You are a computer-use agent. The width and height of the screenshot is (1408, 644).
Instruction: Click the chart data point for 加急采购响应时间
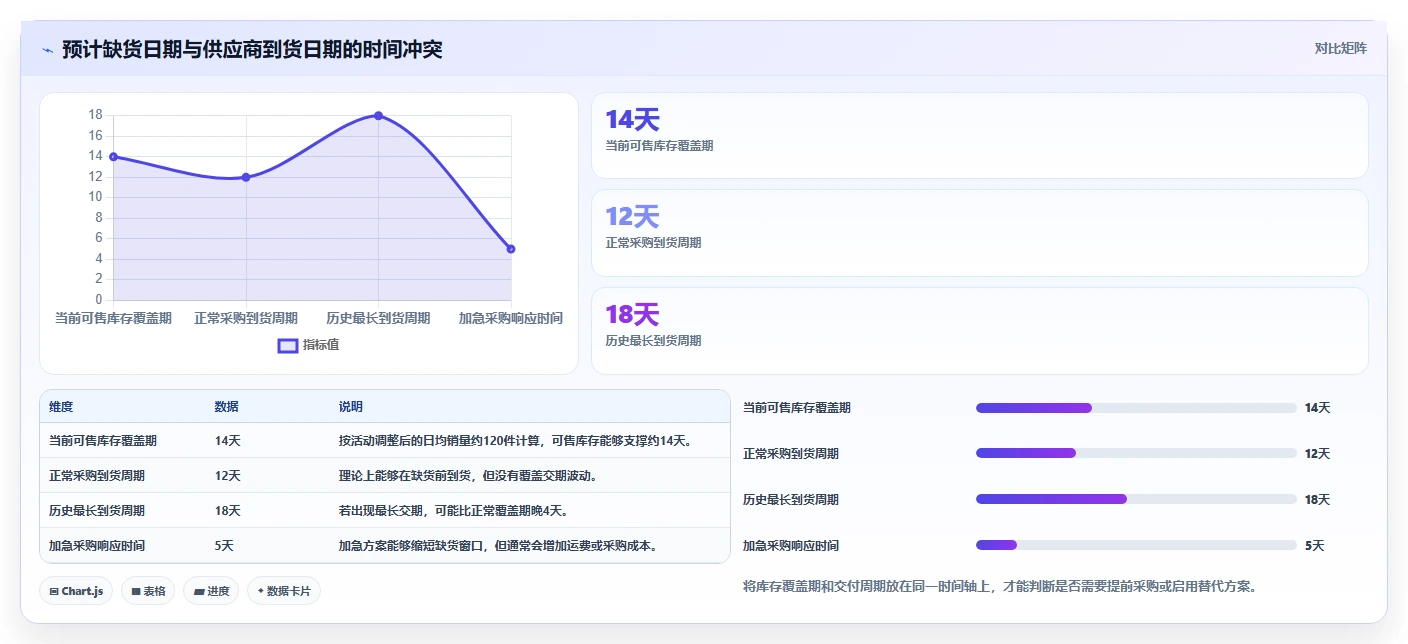(x=511, y=249)
